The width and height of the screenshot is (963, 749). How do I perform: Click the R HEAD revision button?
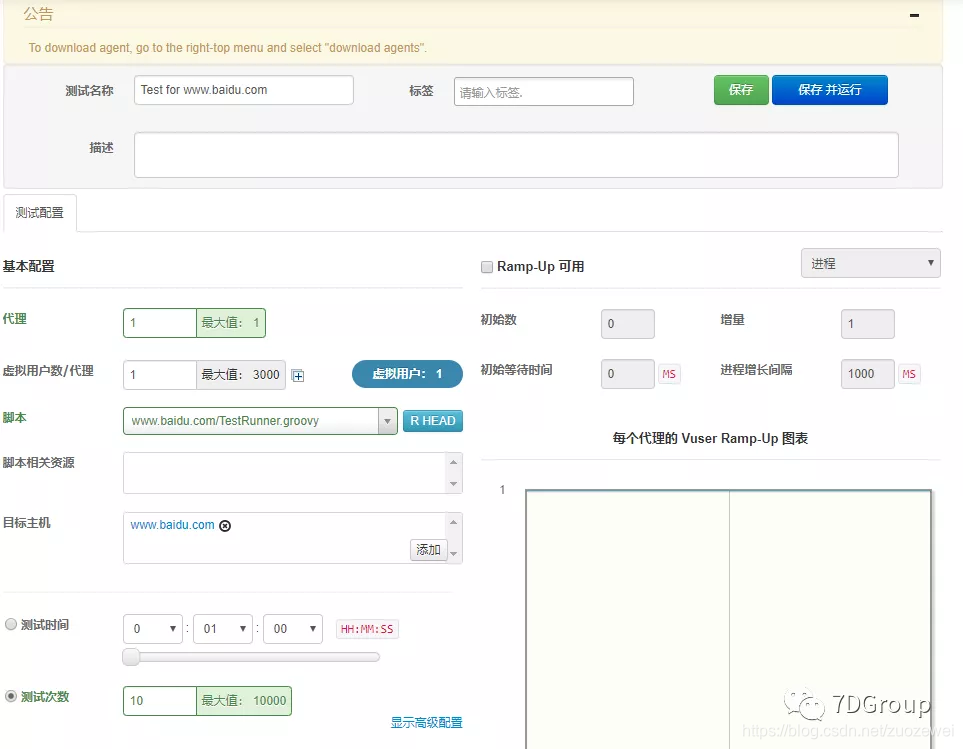pos(433,421)
